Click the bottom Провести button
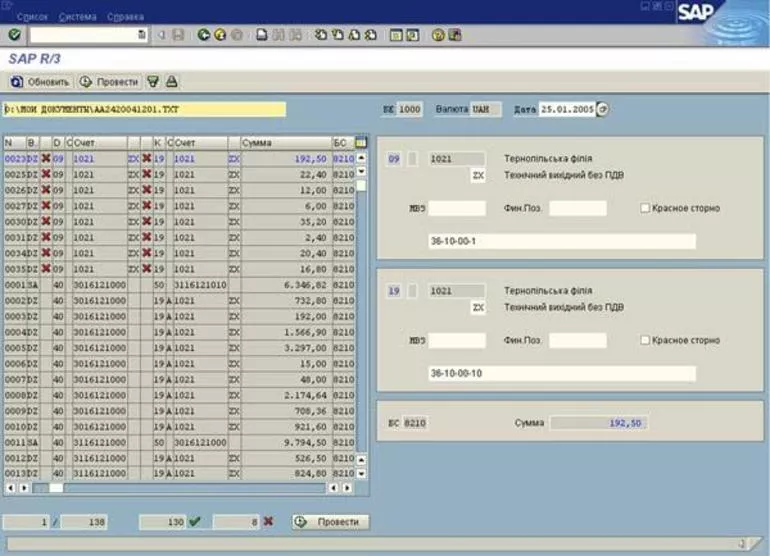Viewport: 770px width, 556px height. [x=330, y=522]
